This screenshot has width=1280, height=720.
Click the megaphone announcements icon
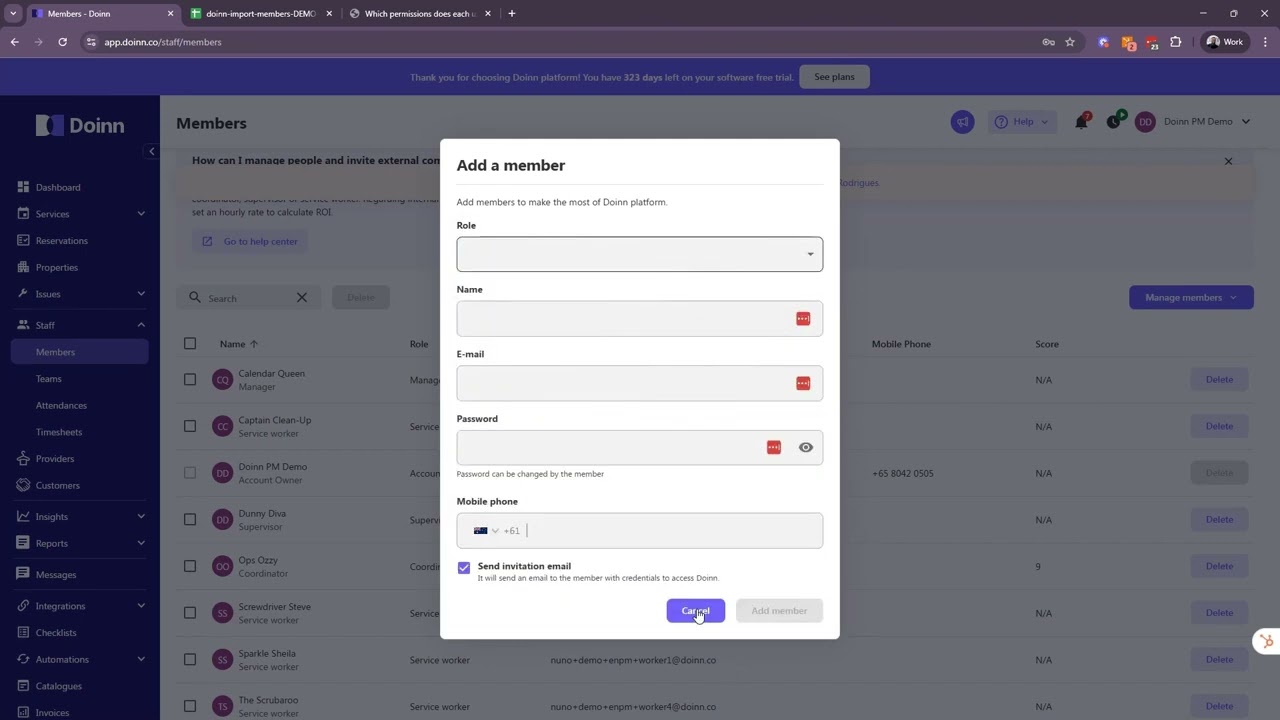click(x=962, y=122)
